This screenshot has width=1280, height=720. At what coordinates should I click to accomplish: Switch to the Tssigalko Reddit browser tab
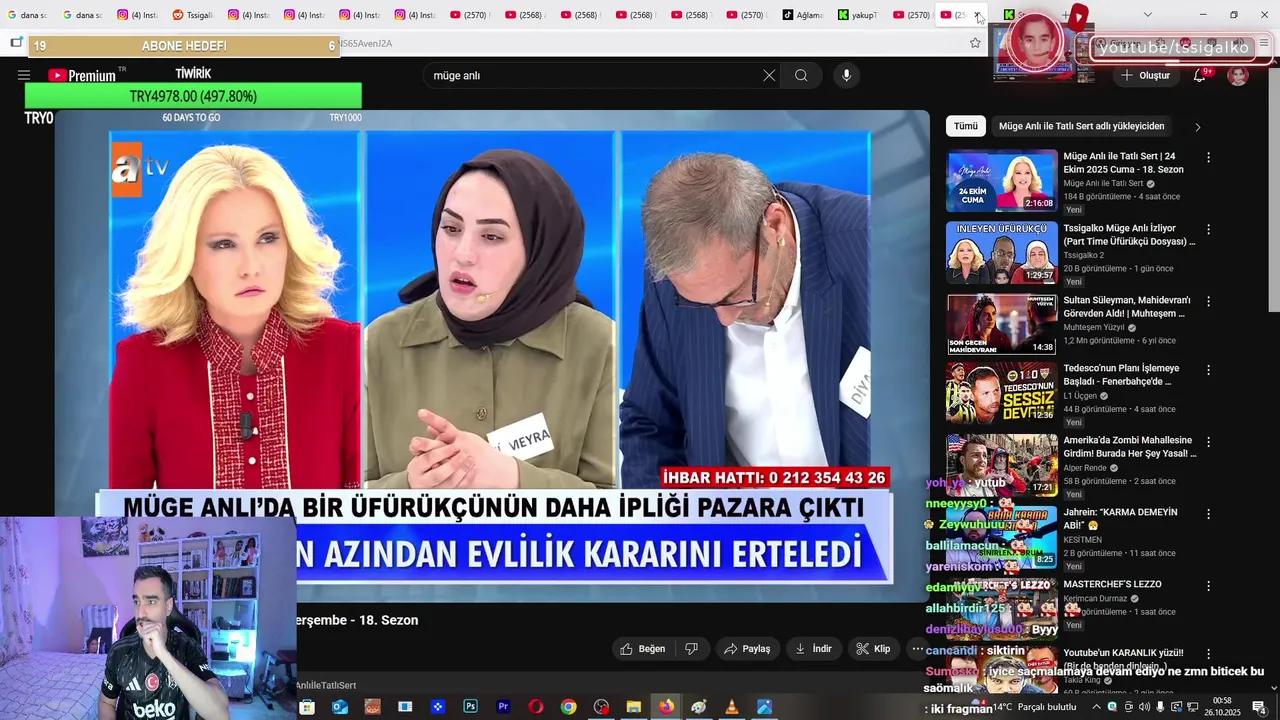coord(193,15)
